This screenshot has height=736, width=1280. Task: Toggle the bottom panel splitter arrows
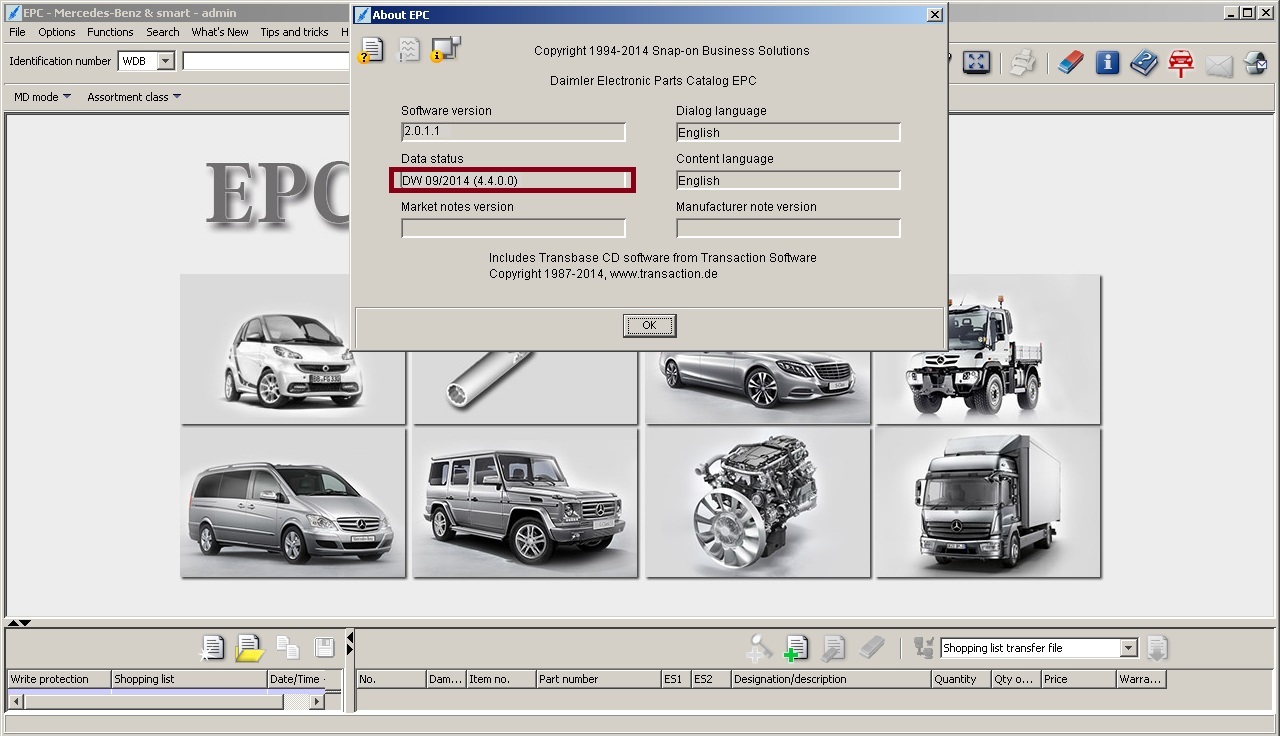pos(18,623)
